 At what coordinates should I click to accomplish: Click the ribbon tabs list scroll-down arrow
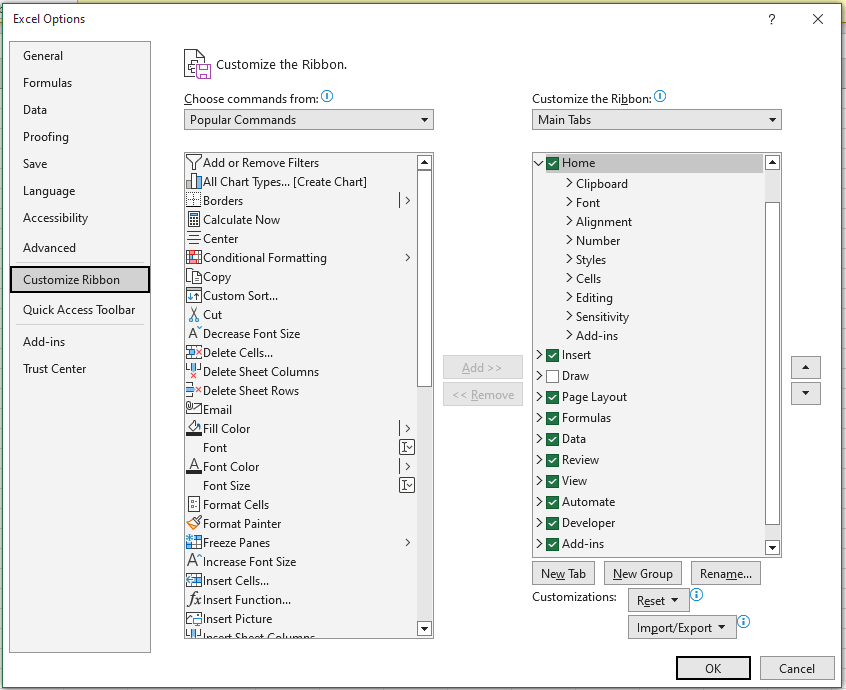tap(773, 547)
